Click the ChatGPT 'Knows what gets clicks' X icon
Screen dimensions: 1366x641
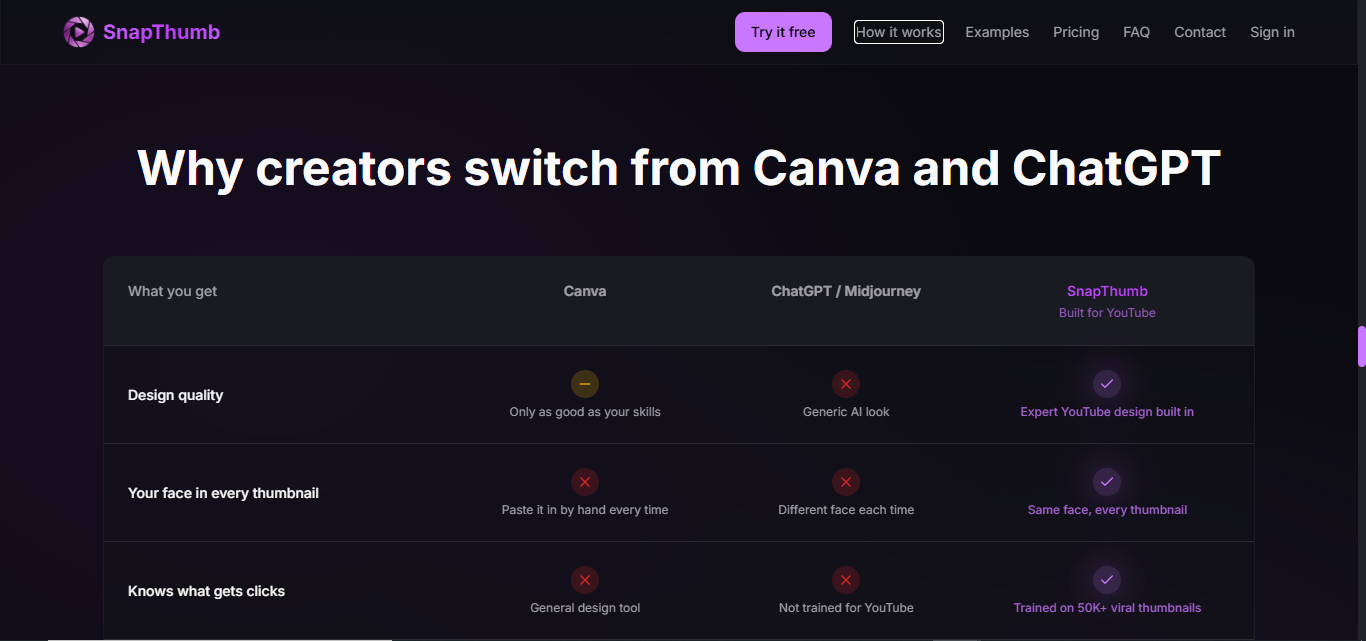(846, 580)
